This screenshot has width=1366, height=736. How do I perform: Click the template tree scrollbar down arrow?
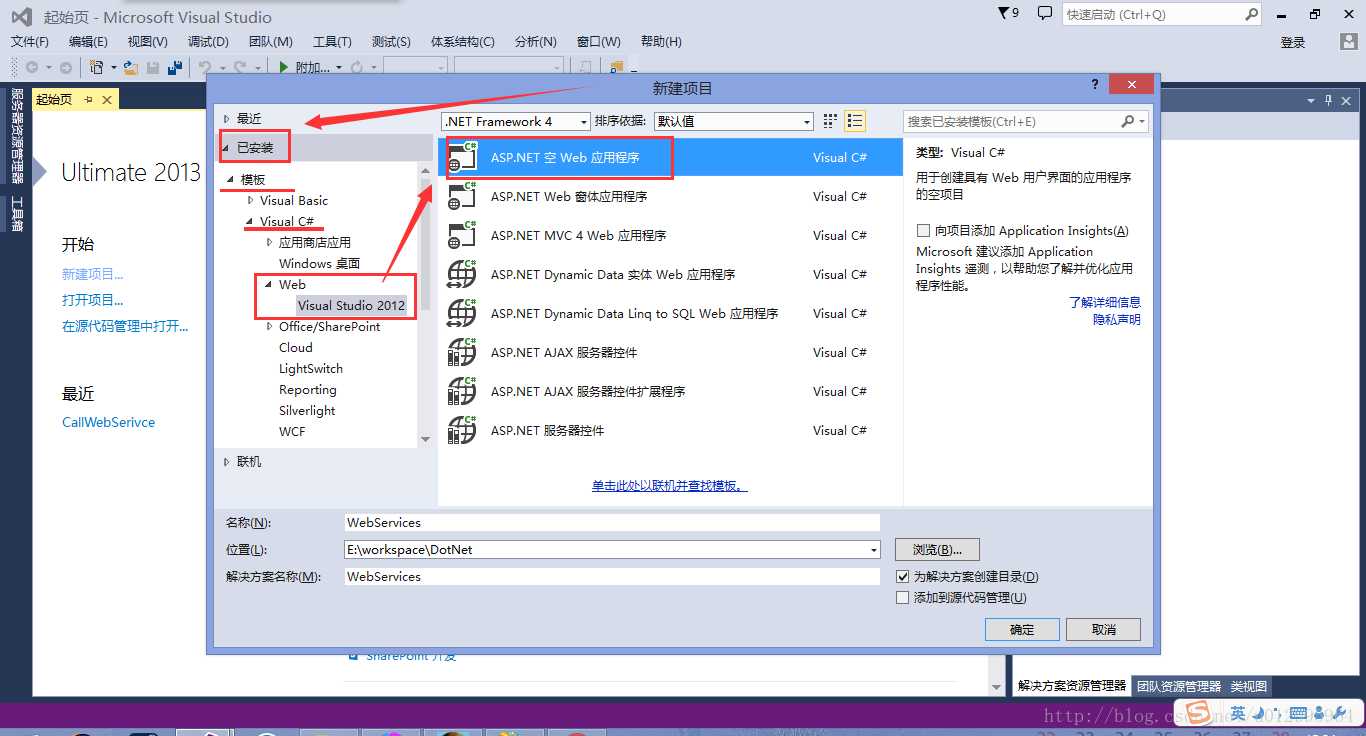pos(425,438)
